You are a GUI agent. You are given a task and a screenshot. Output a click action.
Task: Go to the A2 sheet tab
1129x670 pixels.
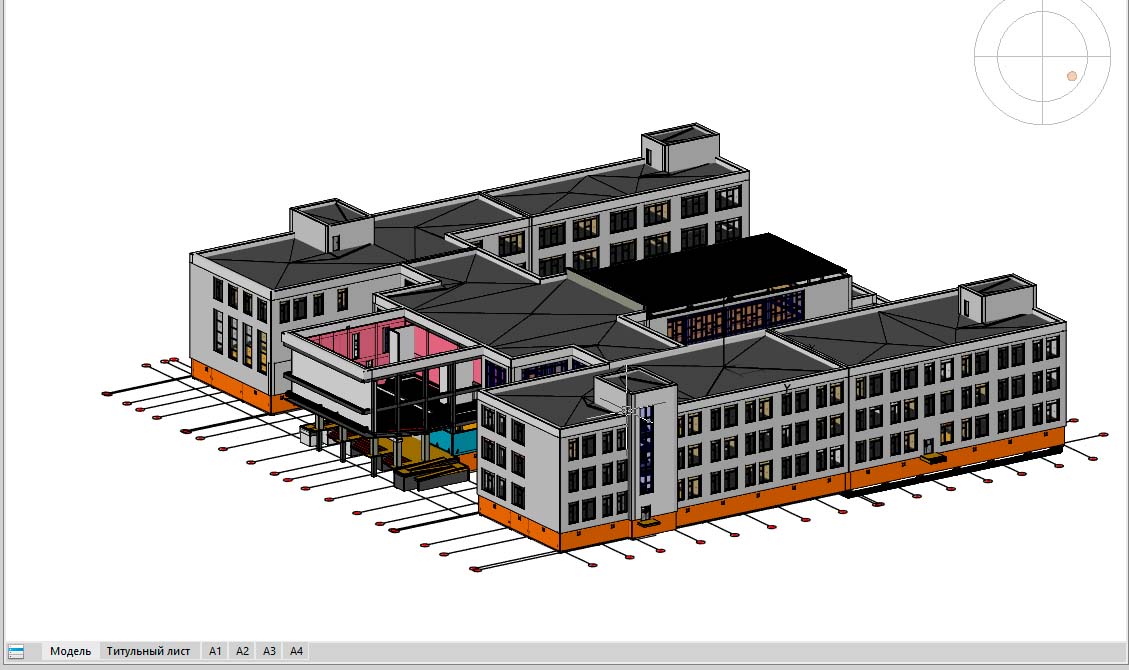(242, 651)
